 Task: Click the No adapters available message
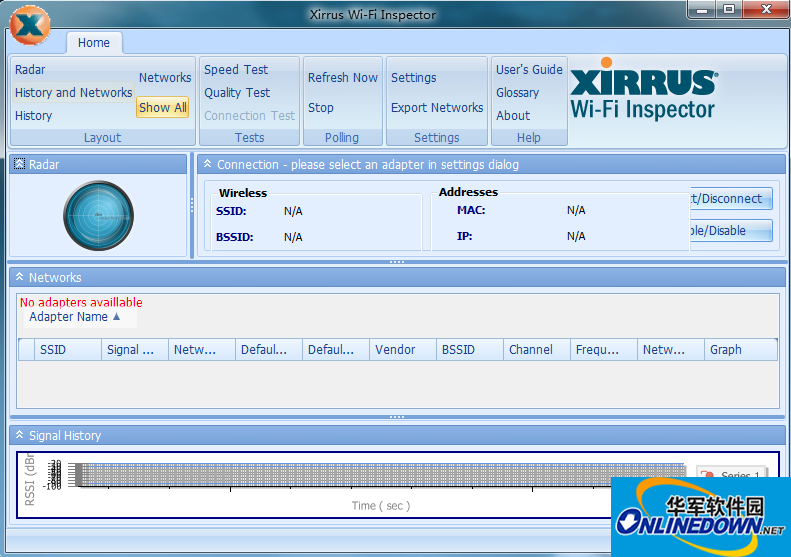click(x=81, y=302)
